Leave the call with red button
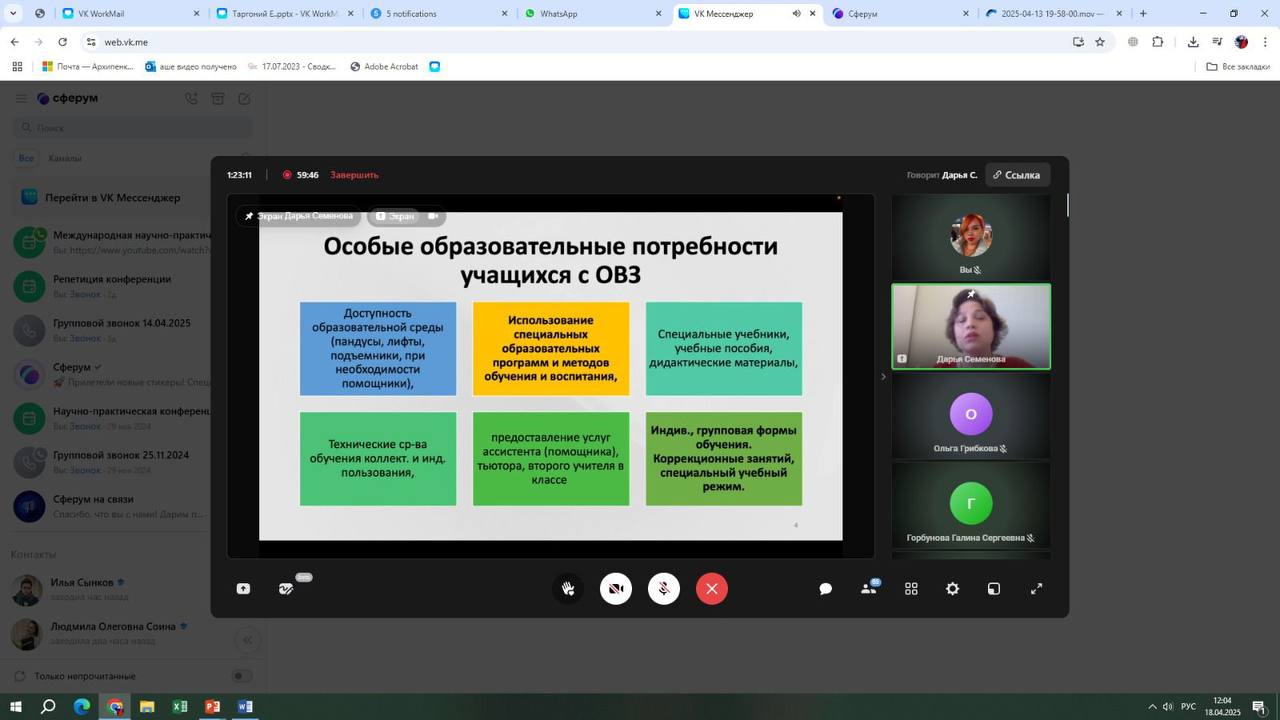This screenshot has height=720, width=1280. 712,589
